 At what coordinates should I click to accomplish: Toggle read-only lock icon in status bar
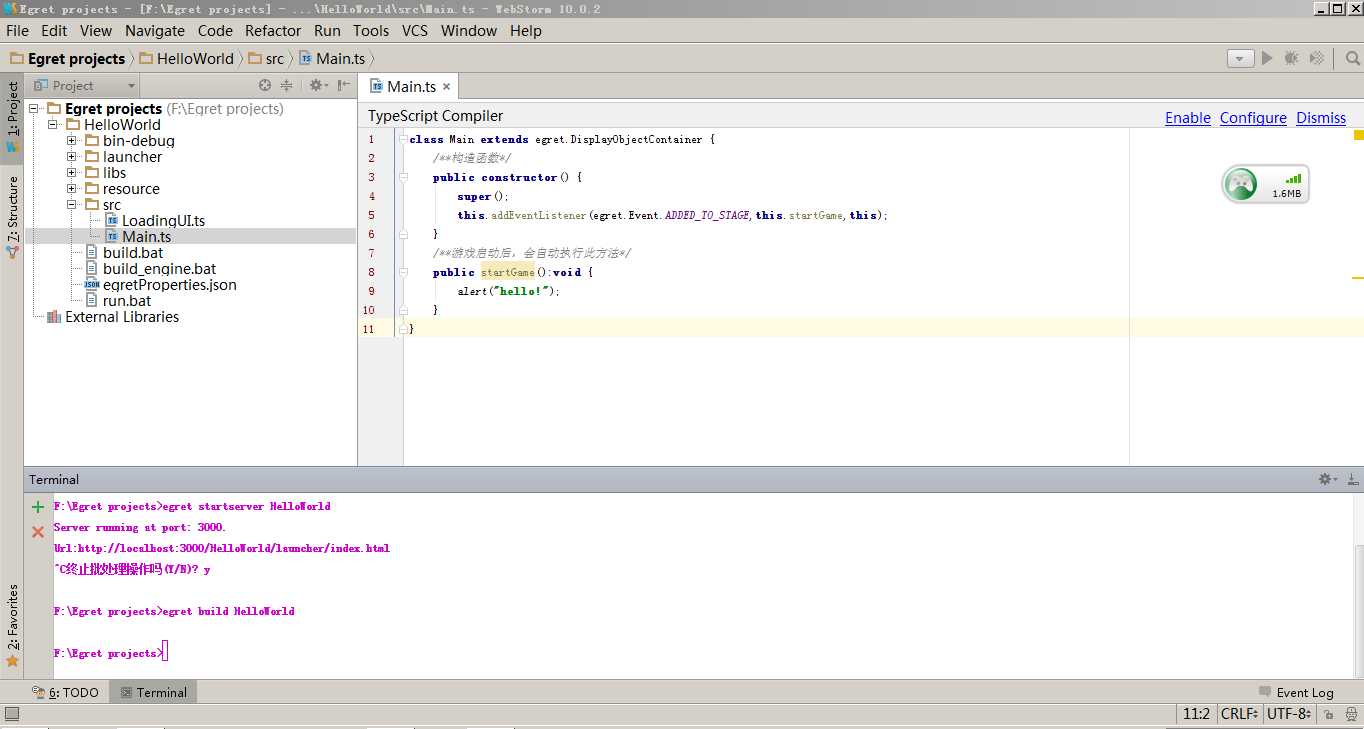click(x=1328, y=714)
